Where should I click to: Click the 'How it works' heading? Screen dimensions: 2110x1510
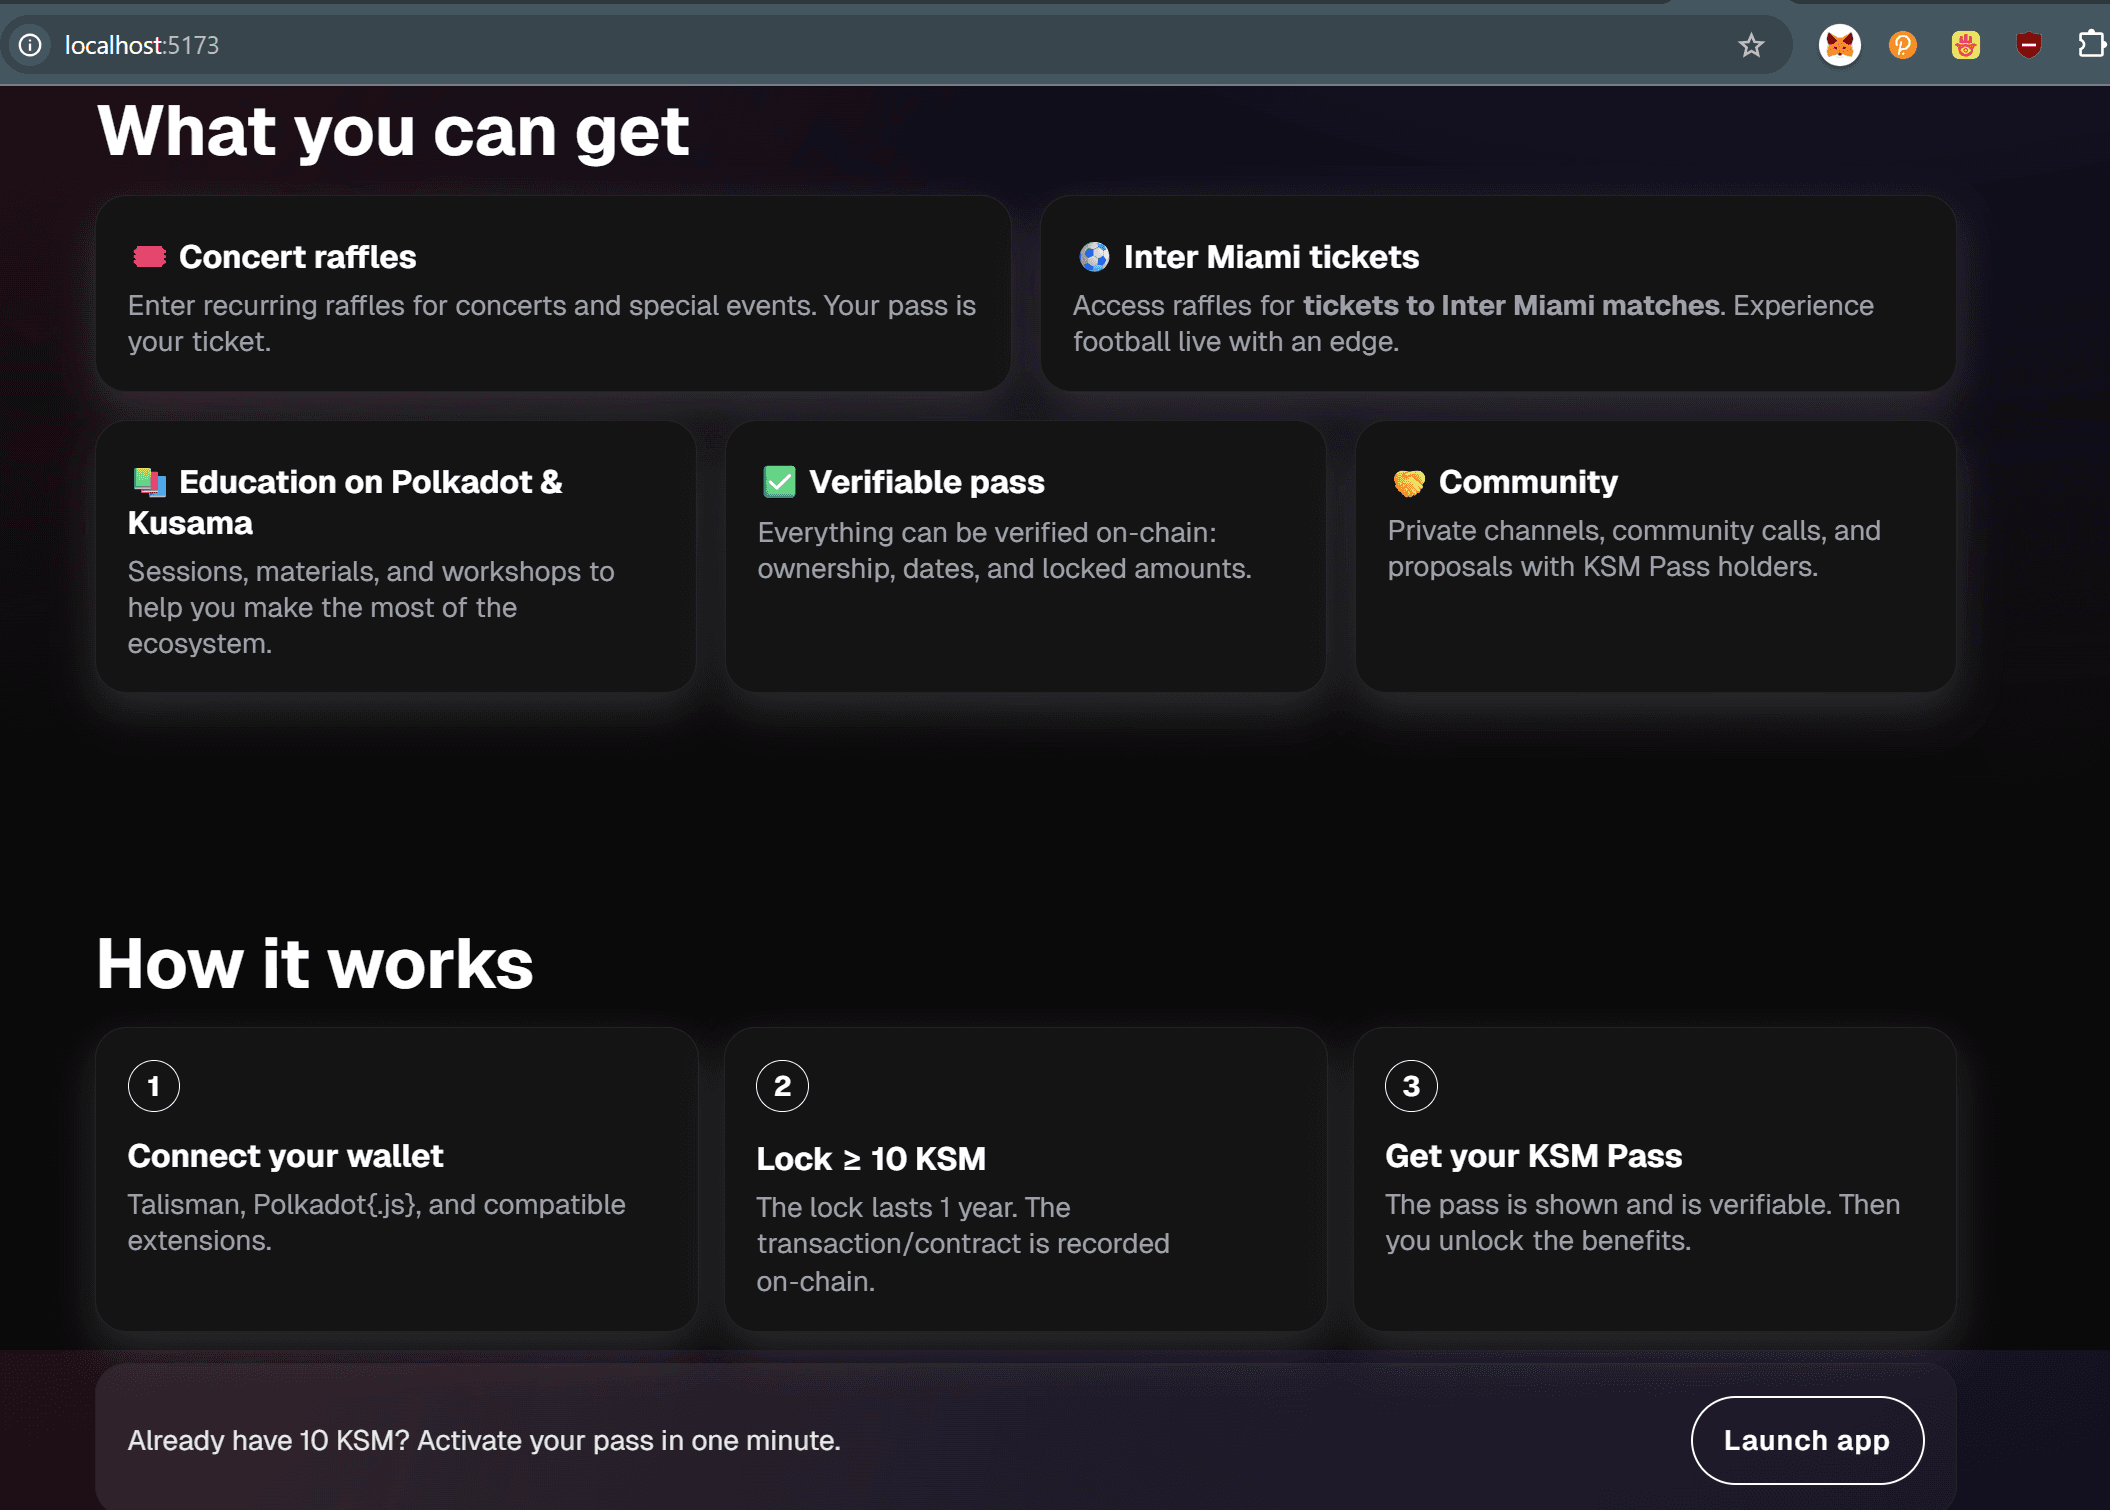tap(315, 964)
